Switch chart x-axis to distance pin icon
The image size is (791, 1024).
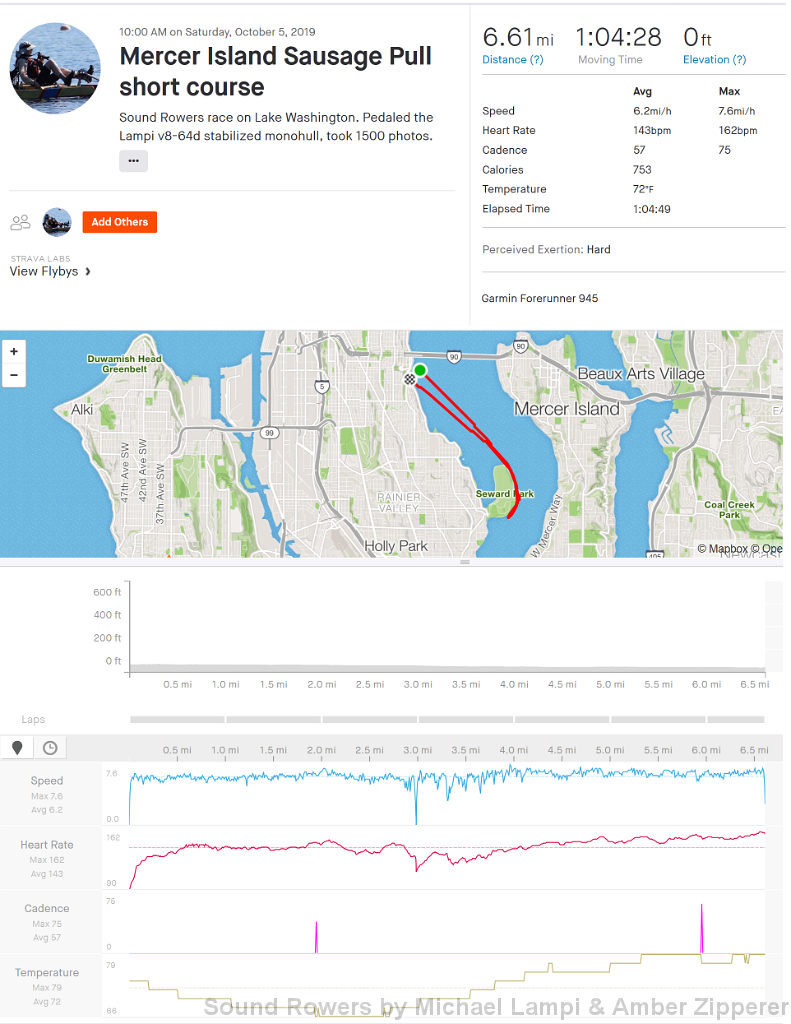point(17,748)
